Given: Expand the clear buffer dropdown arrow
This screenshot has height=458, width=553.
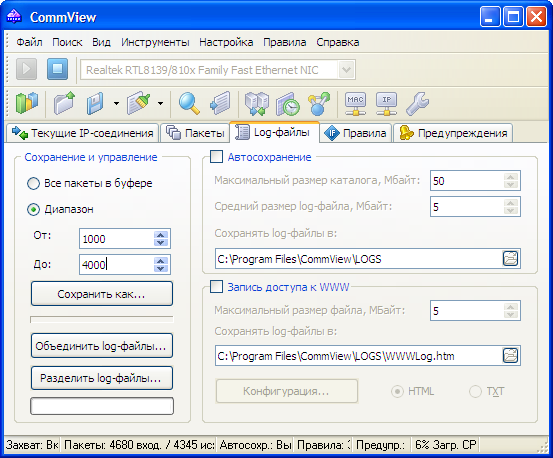Looking at the screenshot, I should (x=160, y=103).
